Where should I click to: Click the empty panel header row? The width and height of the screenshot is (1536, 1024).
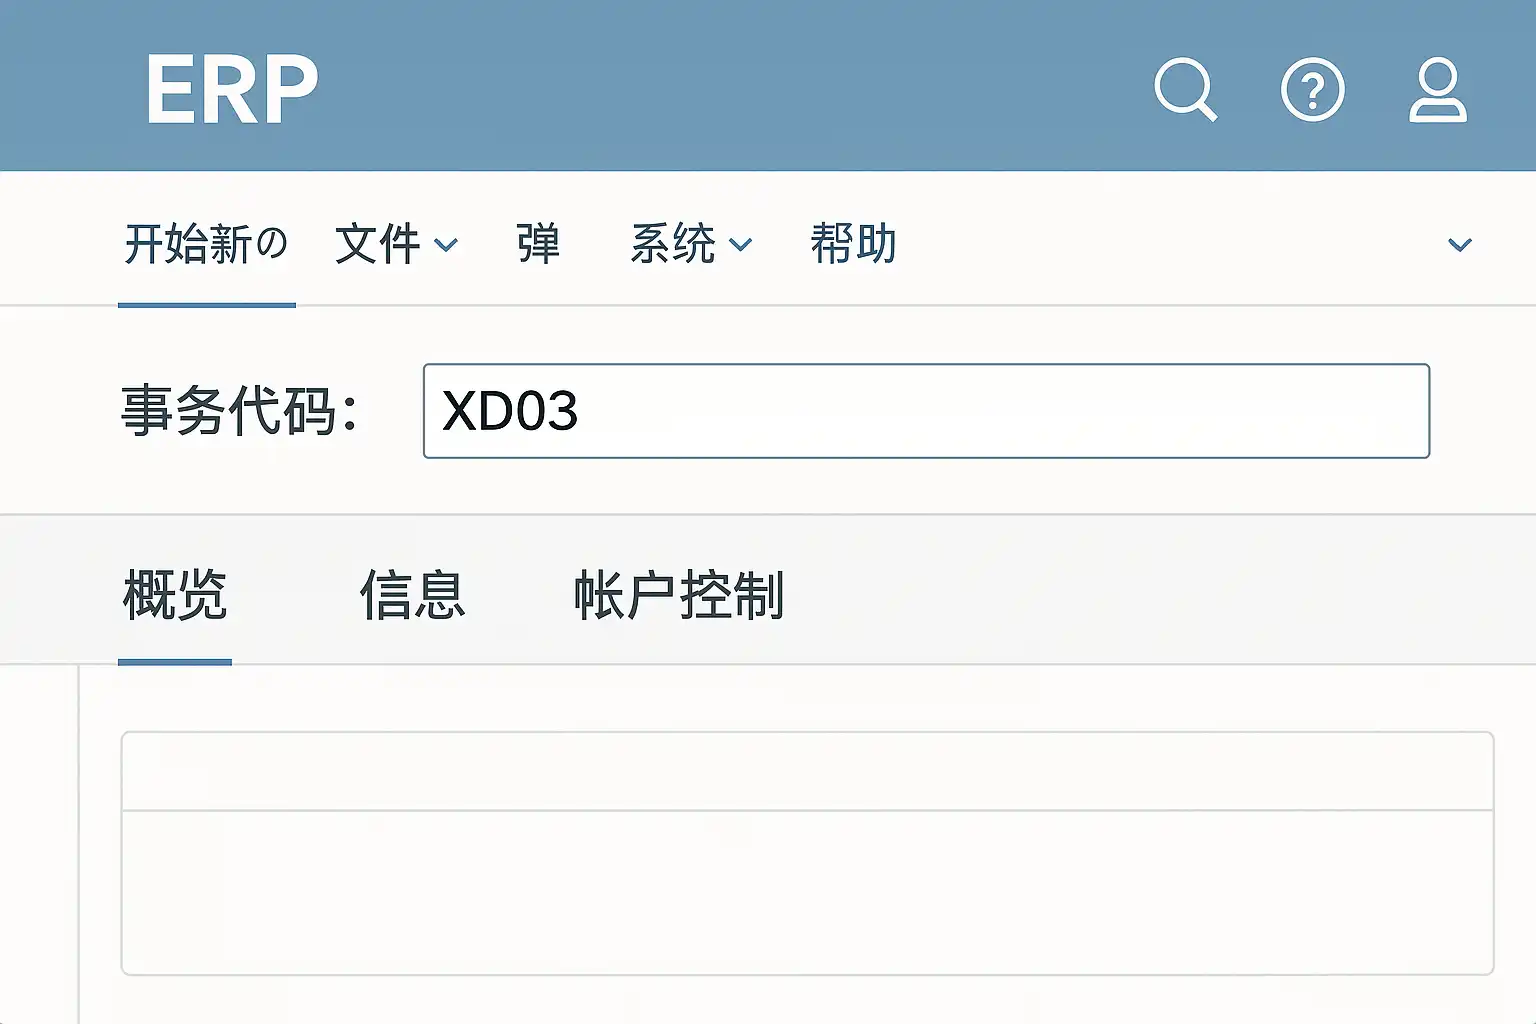coord(807,771)
